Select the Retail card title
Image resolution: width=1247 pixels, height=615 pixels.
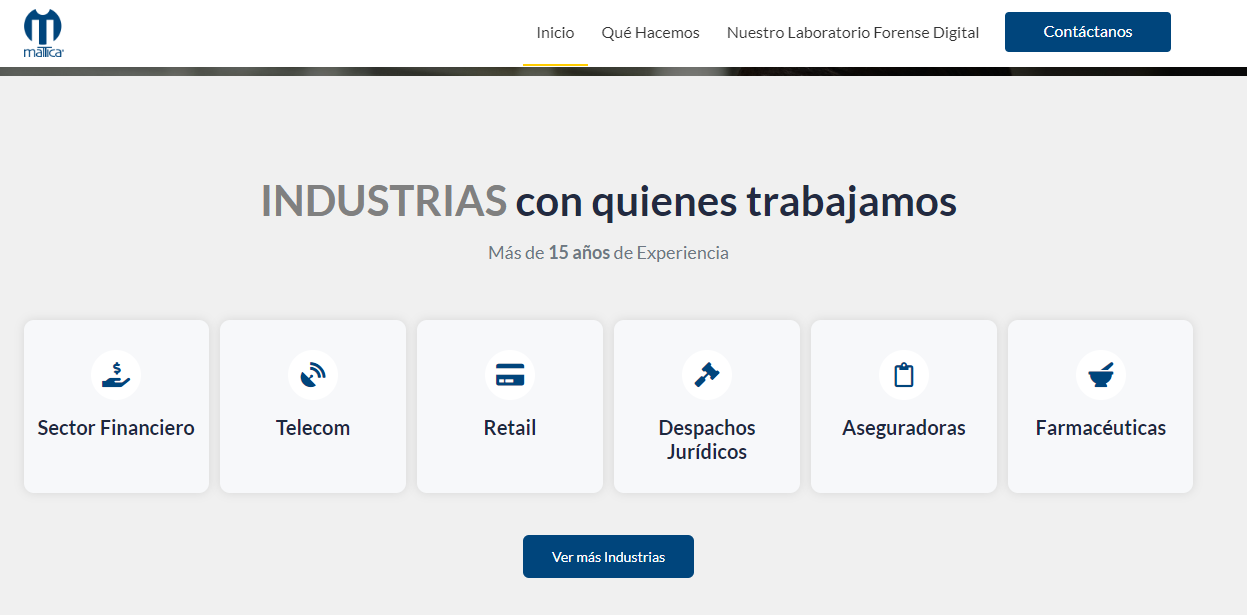point(510,428)
